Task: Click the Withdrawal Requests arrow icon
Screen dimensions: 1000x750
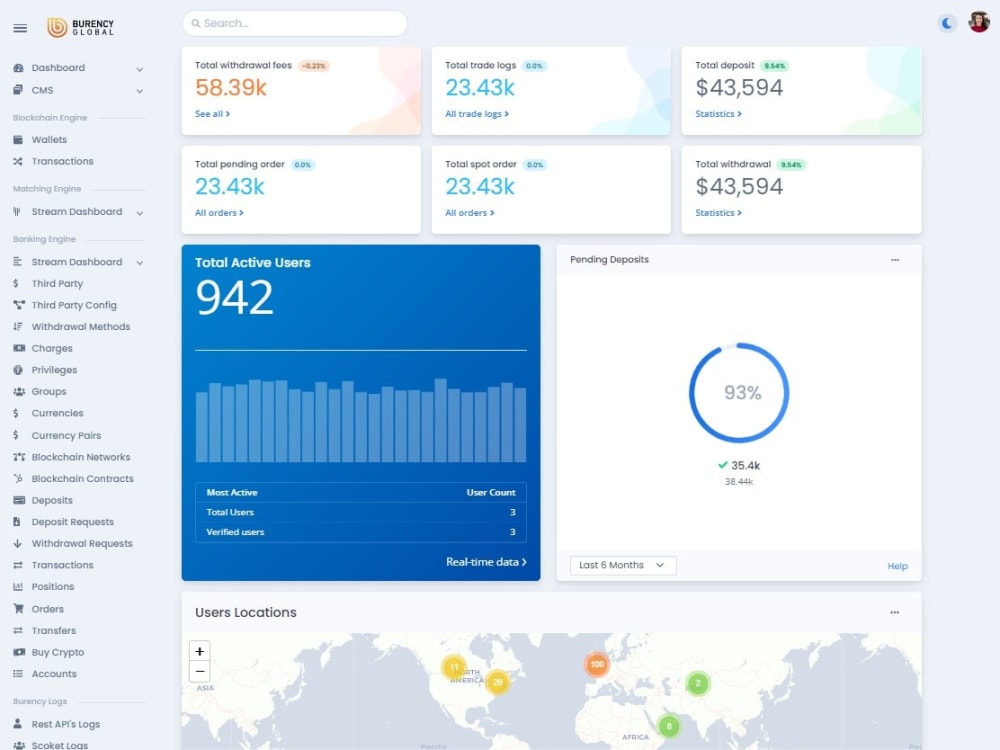Action: 17,543
